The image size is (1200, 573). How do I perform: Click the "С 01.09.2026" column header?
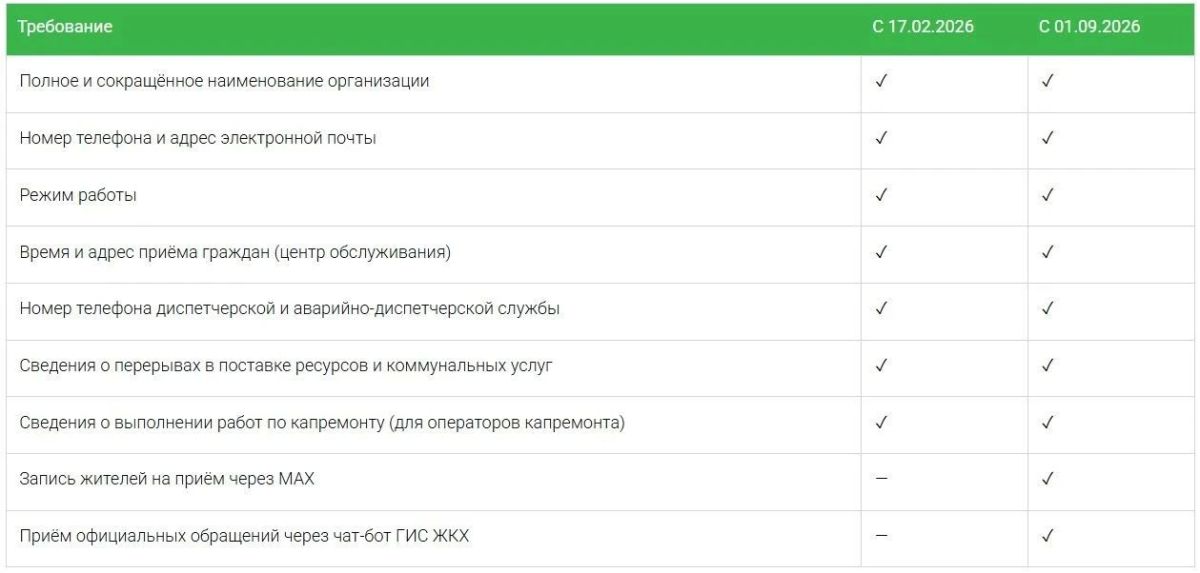pos(1089,27)
